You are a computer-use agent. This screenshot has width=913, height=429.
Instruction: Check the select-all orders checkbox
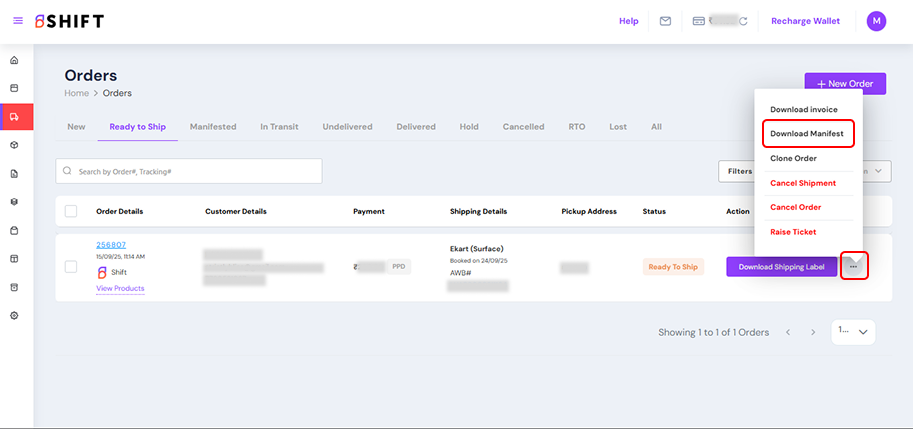click(x=71, y=211)
